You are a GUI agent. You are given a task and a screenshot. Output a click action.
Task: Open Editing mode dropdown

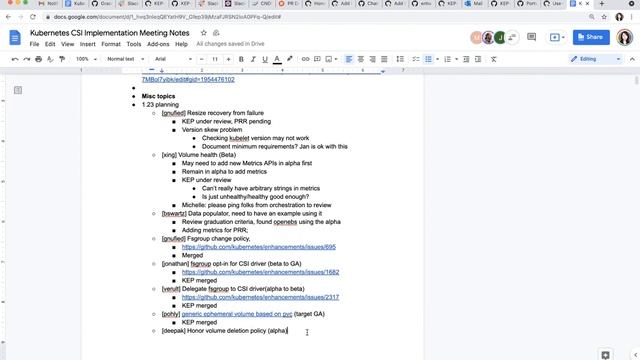point(596,59)
